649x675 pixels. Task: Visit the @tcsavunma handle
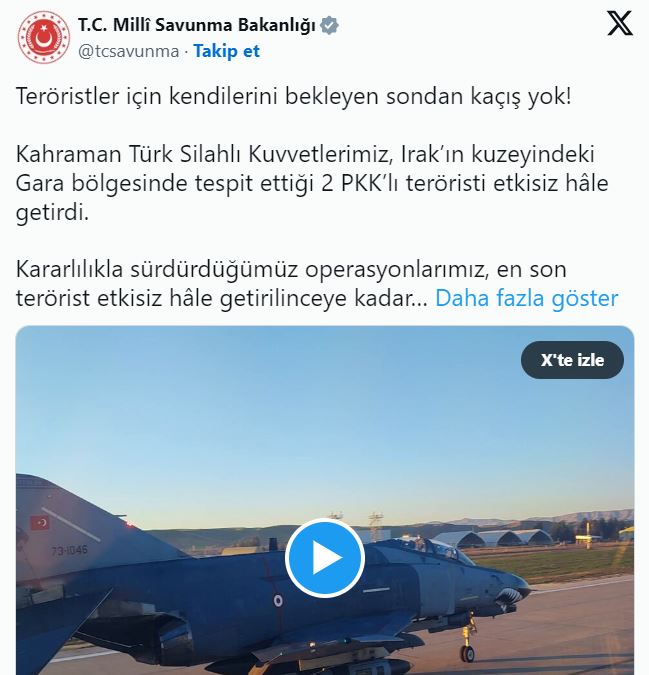click(x=128, y=51)
